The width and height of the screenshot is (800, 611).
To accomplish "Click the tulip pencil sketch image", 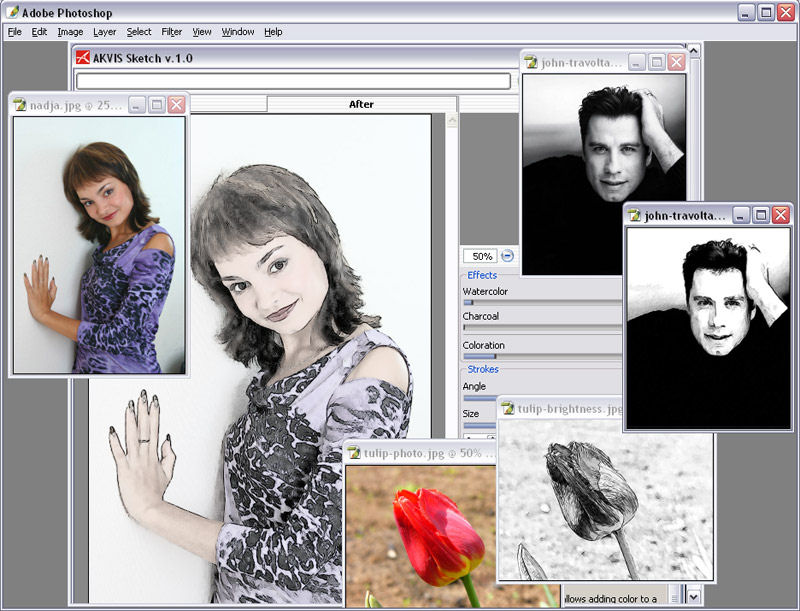I will pyautogui.click(x=605, y=500).
